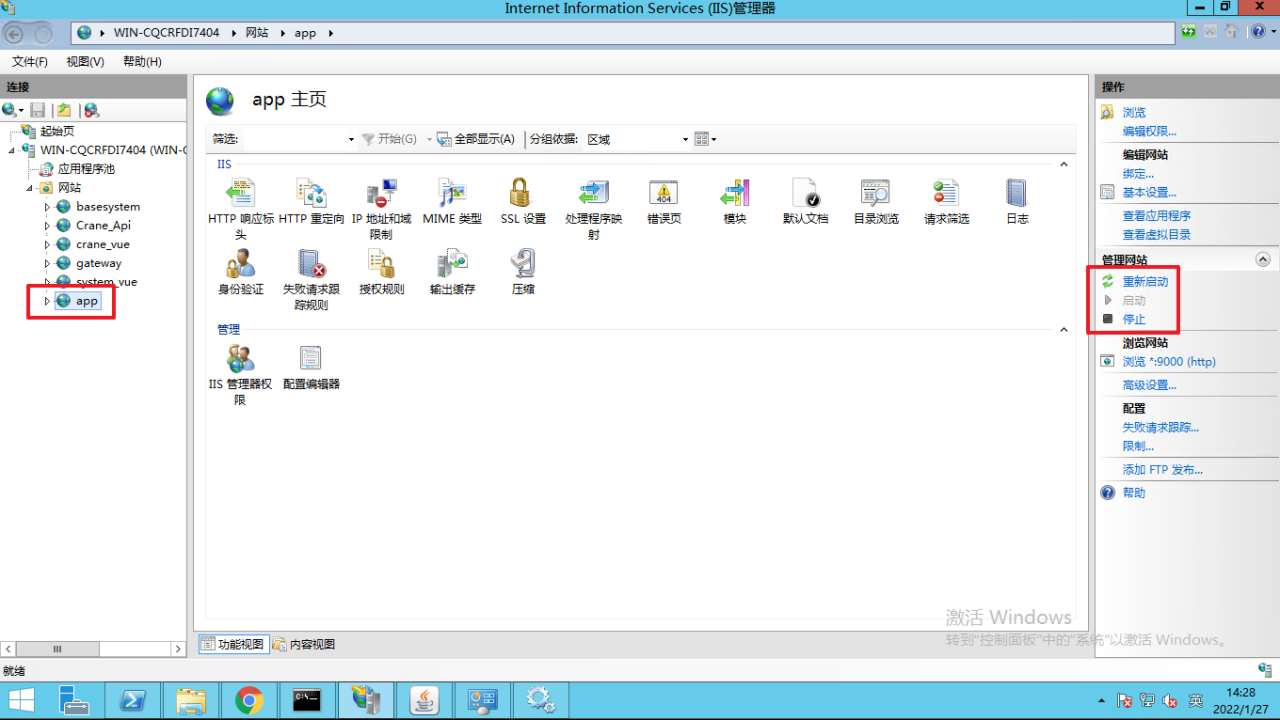
Task: Switch to 功能视图 tab
Action: (232, 644)
